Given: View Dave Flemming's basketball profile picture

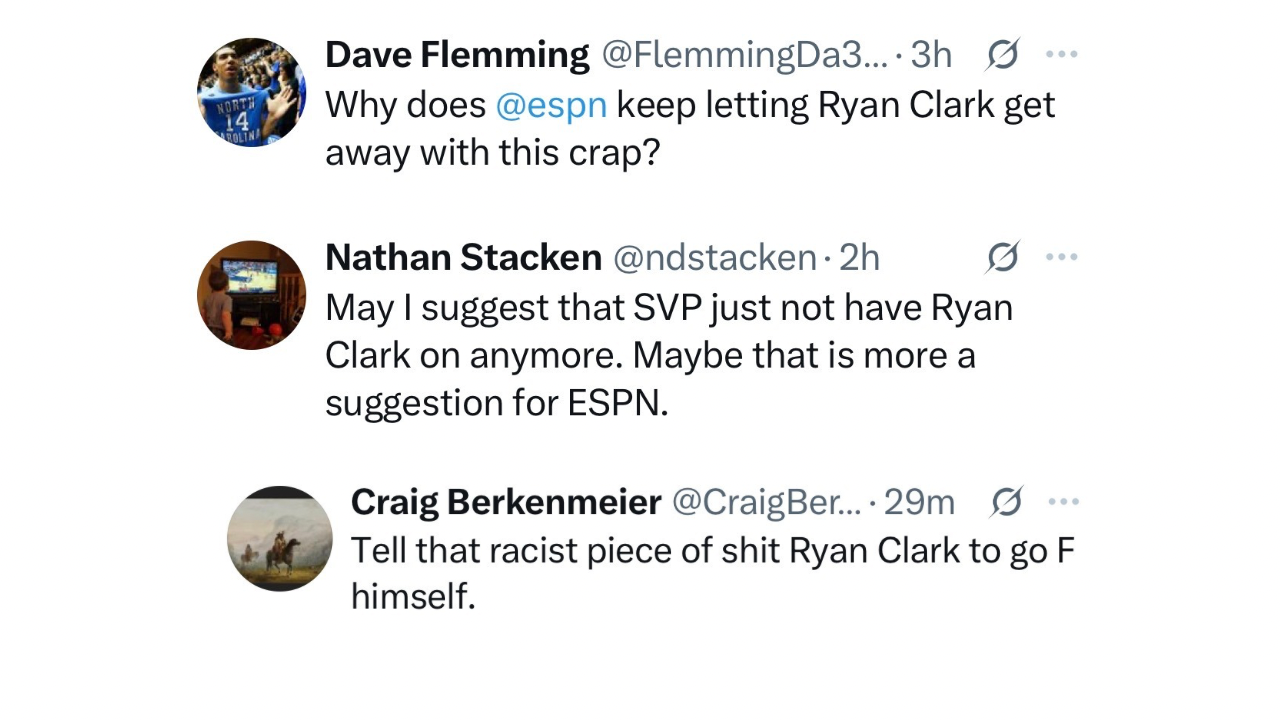Looking at the screenshot, I should tap(251, 92).
